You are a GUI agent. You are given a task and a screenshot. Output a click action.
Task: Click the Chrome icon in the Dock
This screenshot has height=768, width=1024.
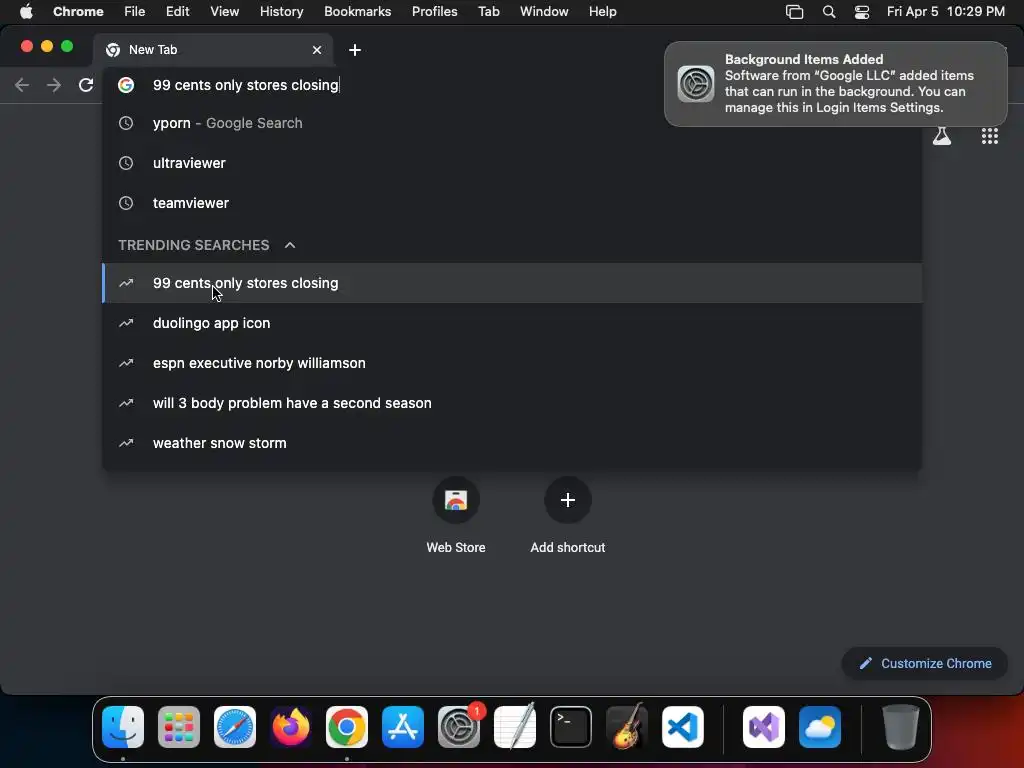point(347,727)
